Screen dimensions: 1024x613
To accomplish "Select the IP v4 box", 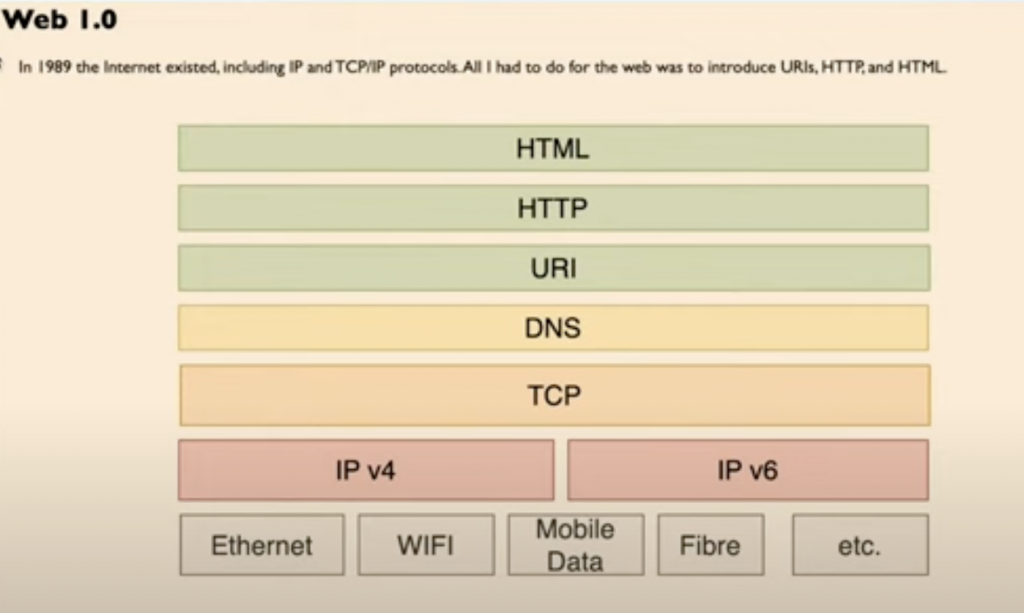I will pyautogui.click(x=366, y=470).
